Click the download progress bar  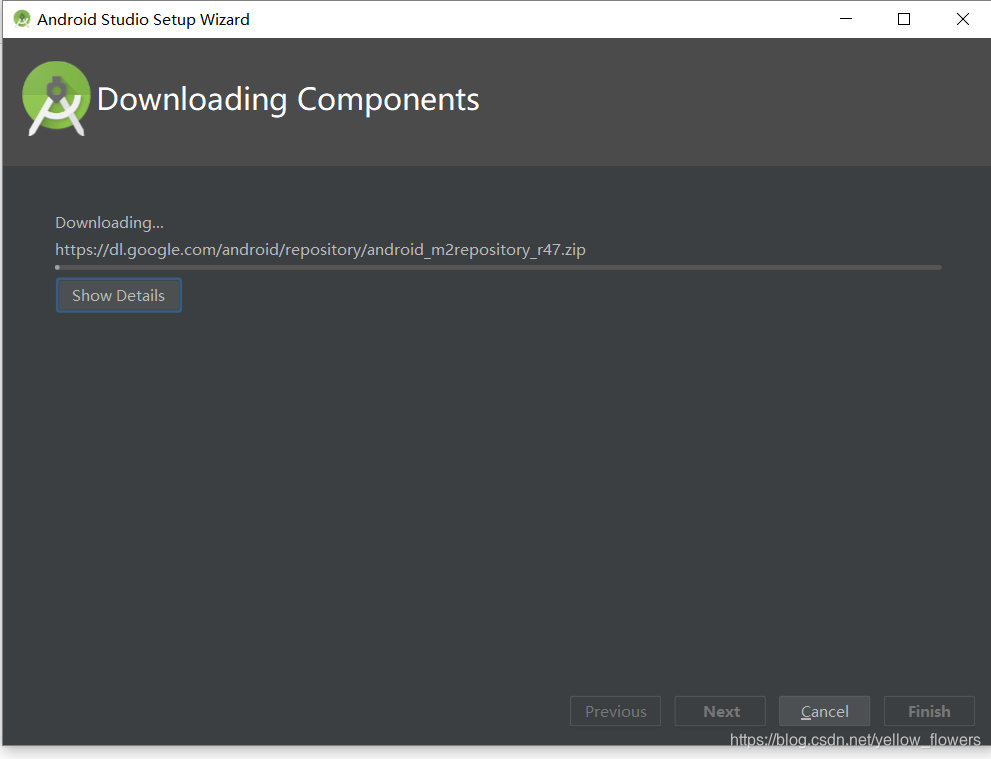(x=498, y=267)
